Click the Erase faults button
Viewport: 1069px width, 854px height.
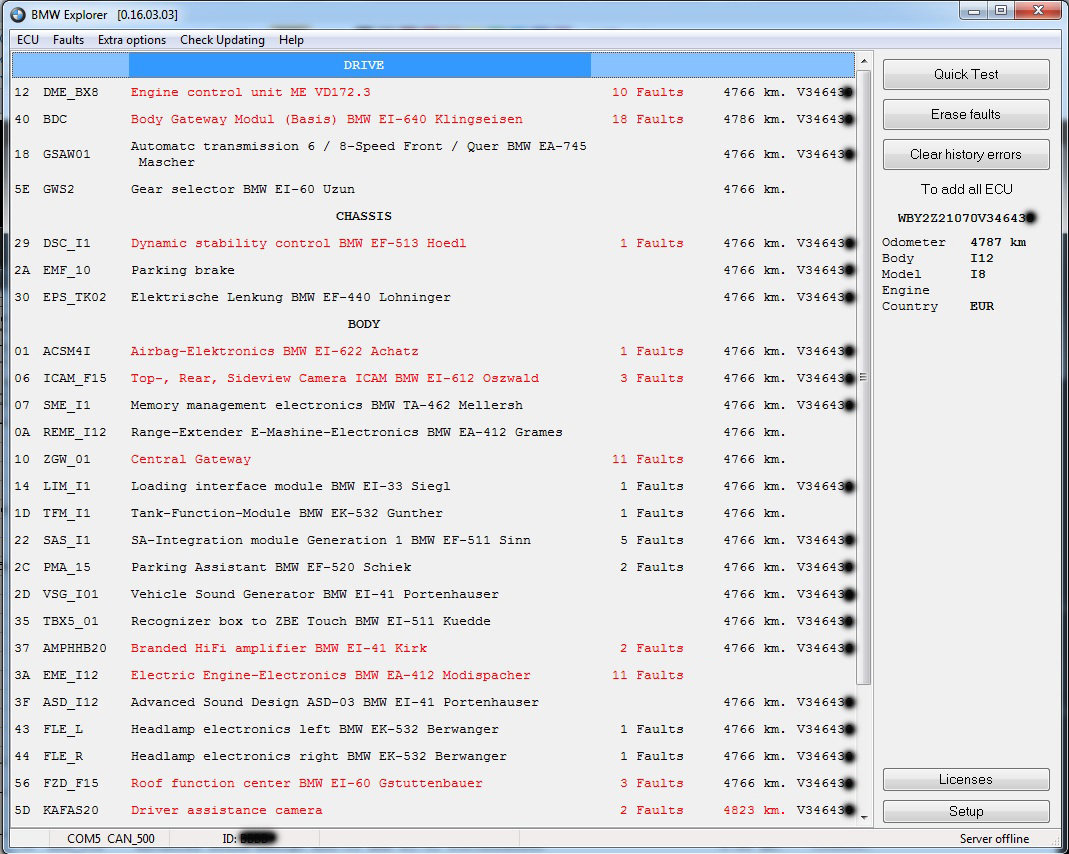pos(965,114)
